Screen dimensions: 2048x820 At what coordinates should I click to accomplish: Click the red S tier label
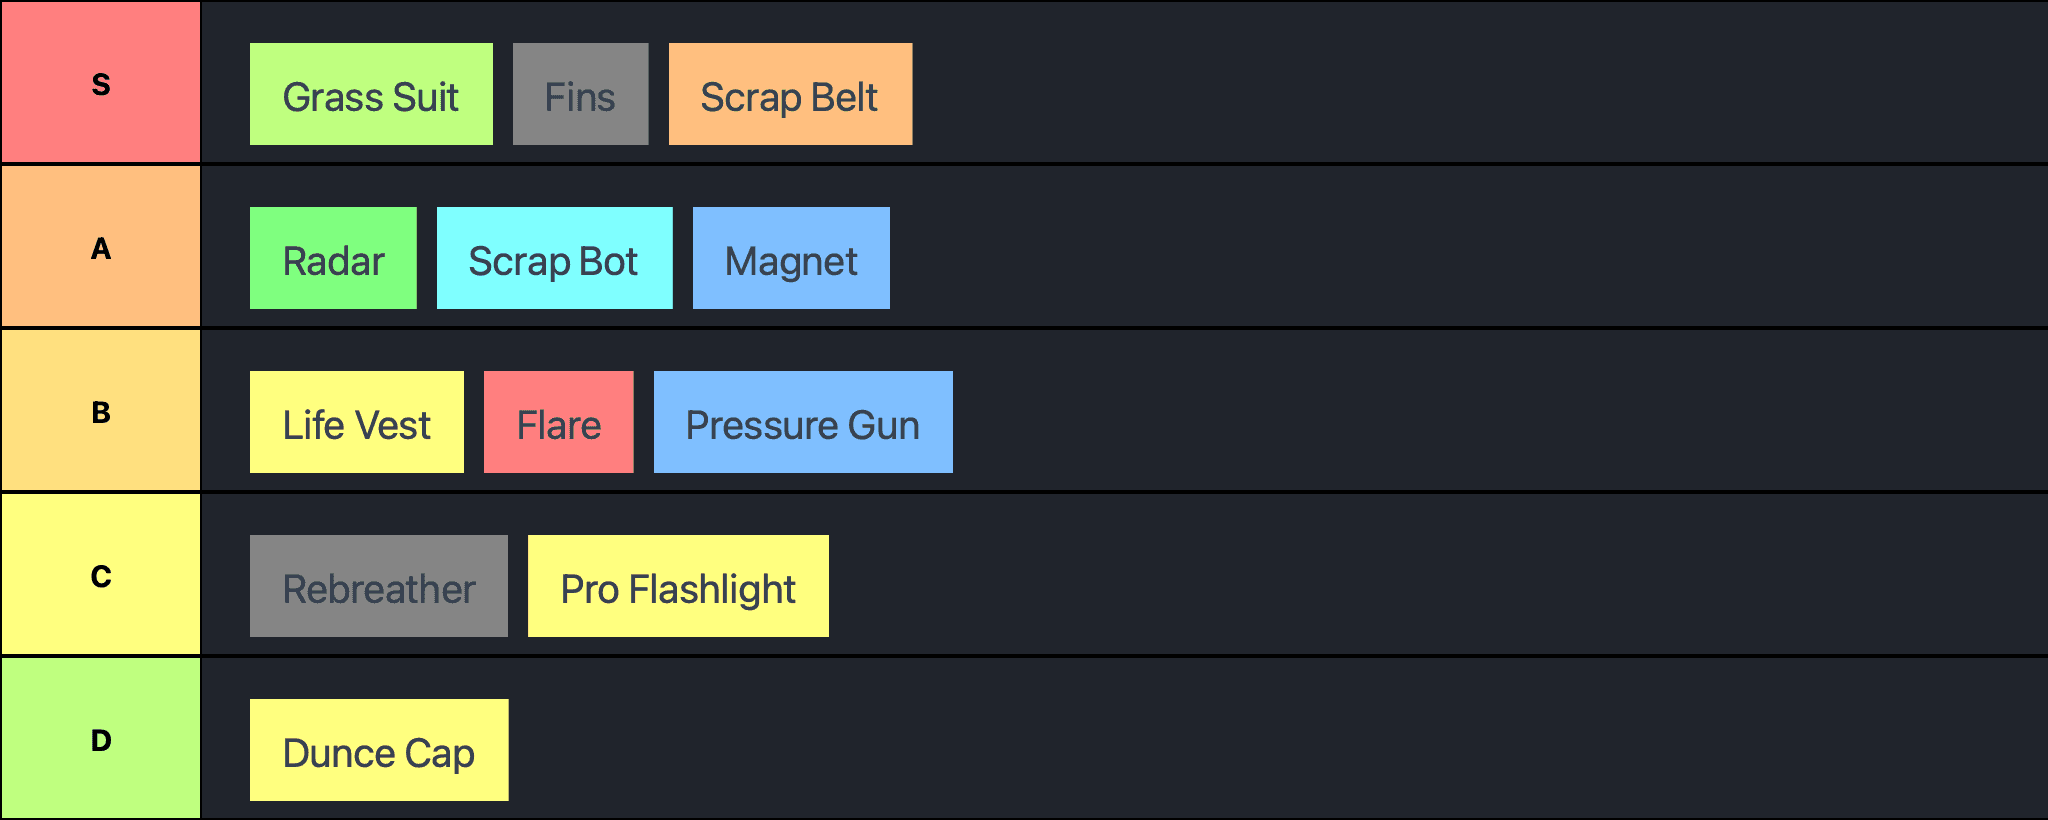coord(101,82)
